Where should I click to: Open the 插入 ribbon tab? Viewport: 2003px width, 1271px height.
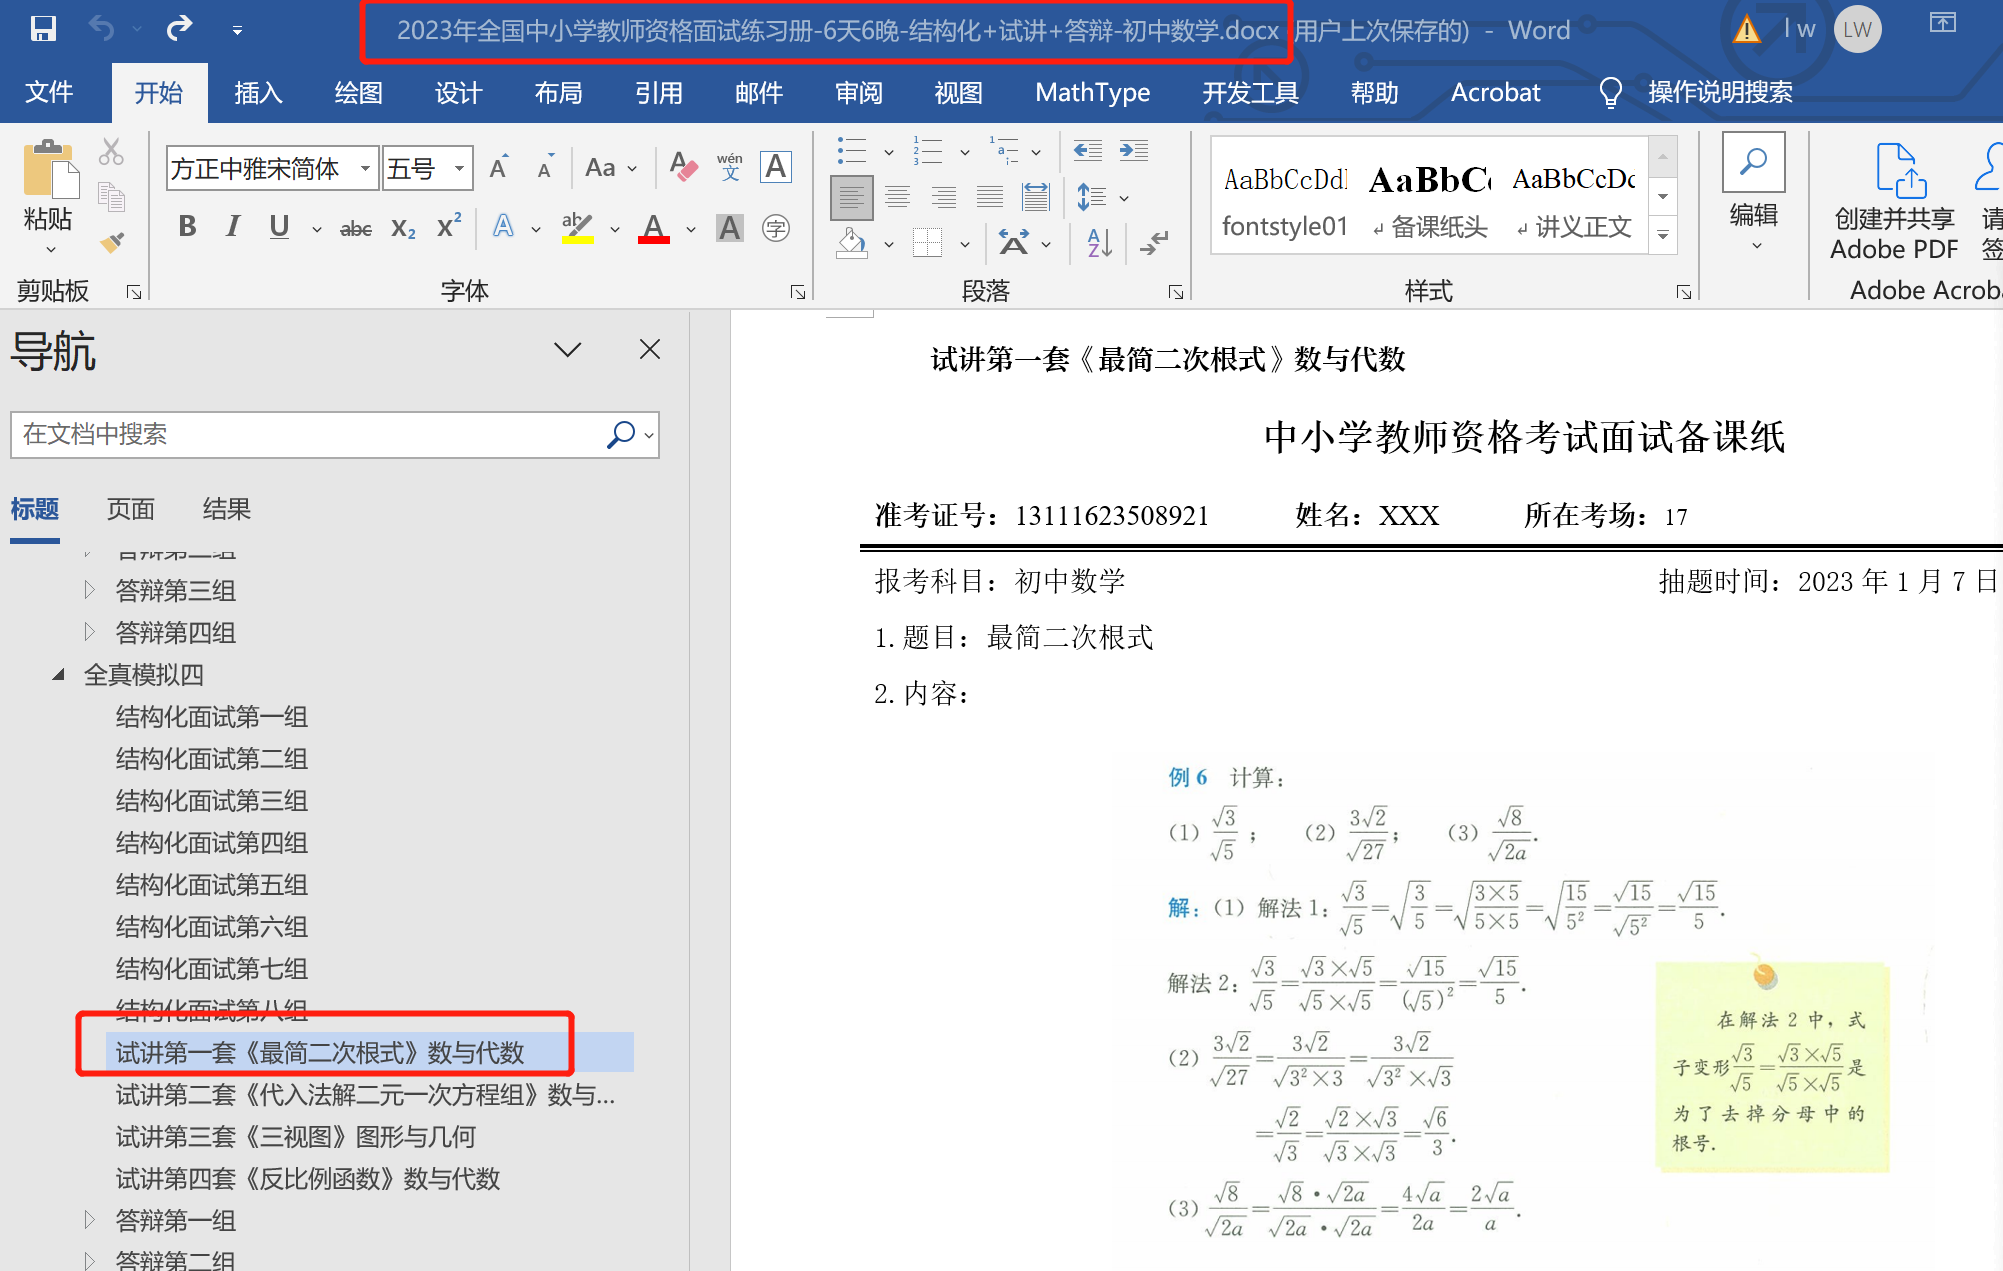click(x=258, y=93)
